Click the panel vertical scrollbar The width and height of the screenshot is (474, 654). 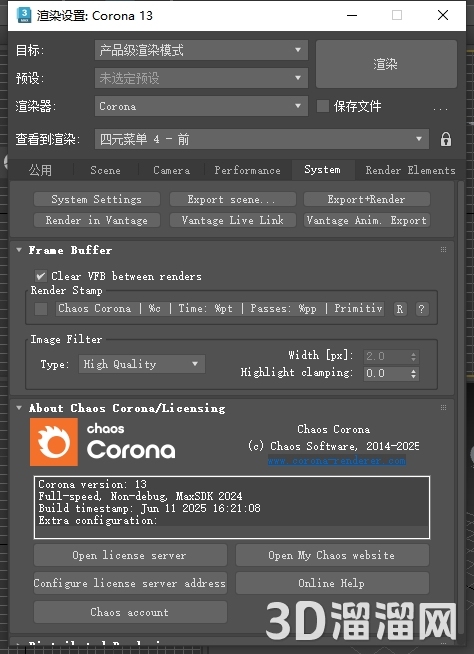click(x=461, y=409)
